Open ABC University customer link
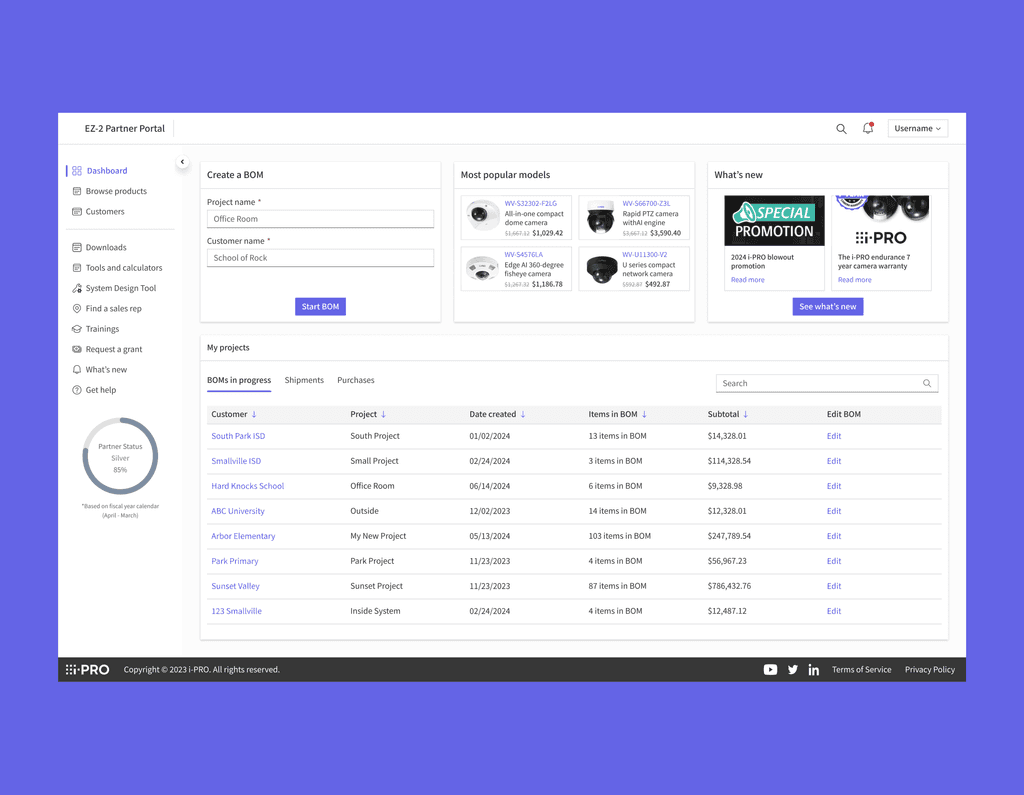Image resolution: width=1024 pixels, height=795 pixels. (238, 511)
